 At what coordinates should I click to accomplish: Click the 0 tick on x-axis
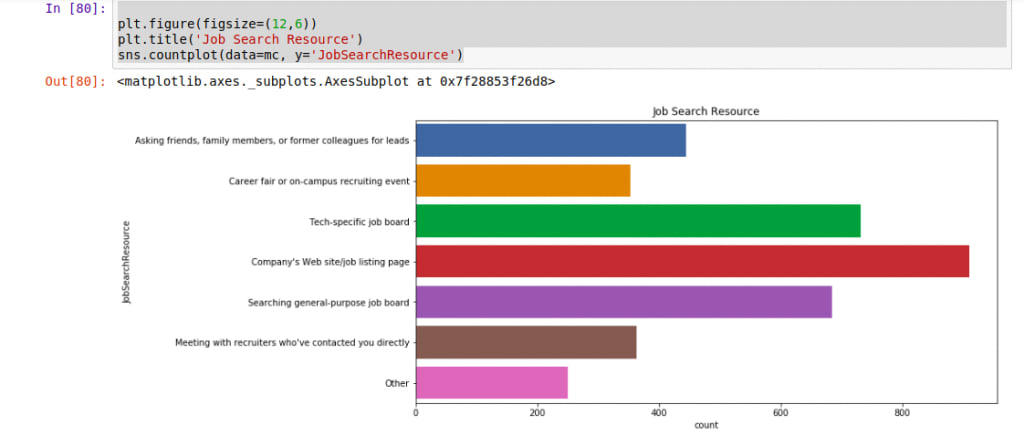(416, 413)
